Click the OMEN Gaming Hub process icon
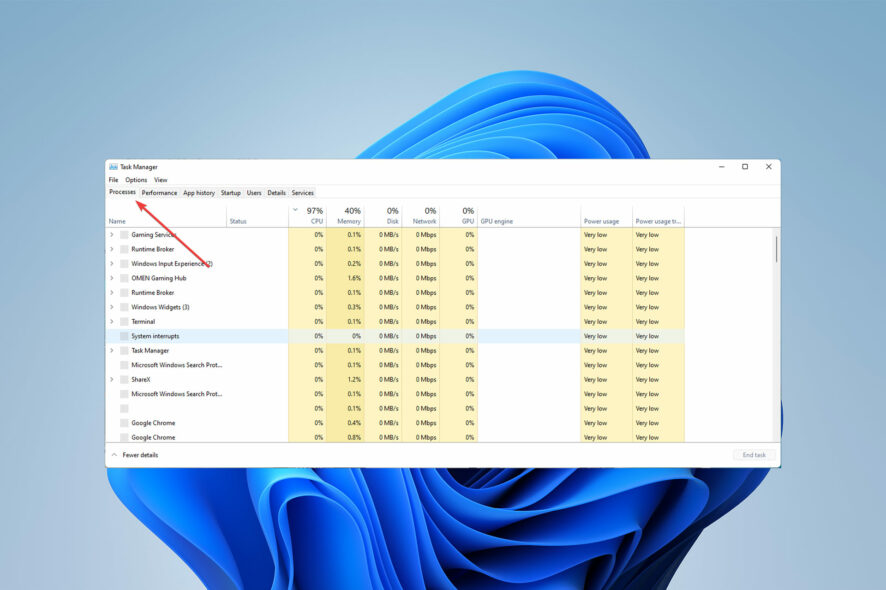 tap(124, 278)
